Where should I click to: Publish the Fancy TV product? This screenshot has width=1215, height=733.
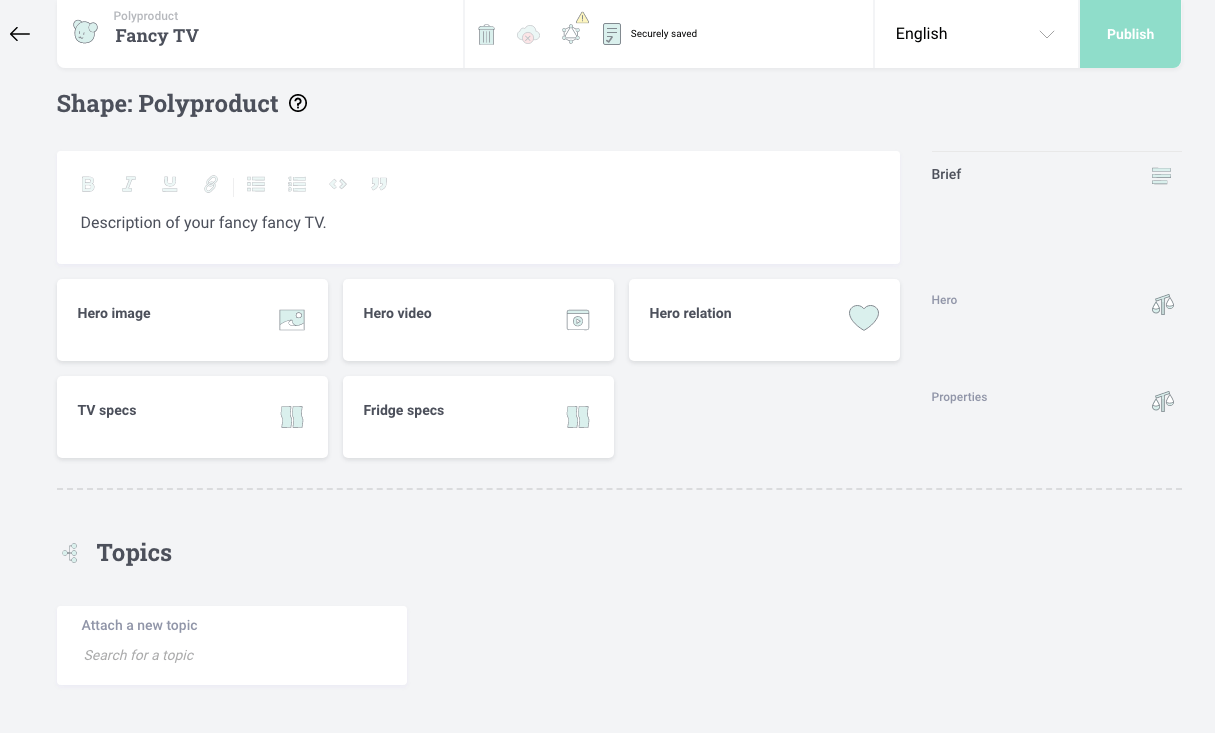click(x=1130, y=34)
